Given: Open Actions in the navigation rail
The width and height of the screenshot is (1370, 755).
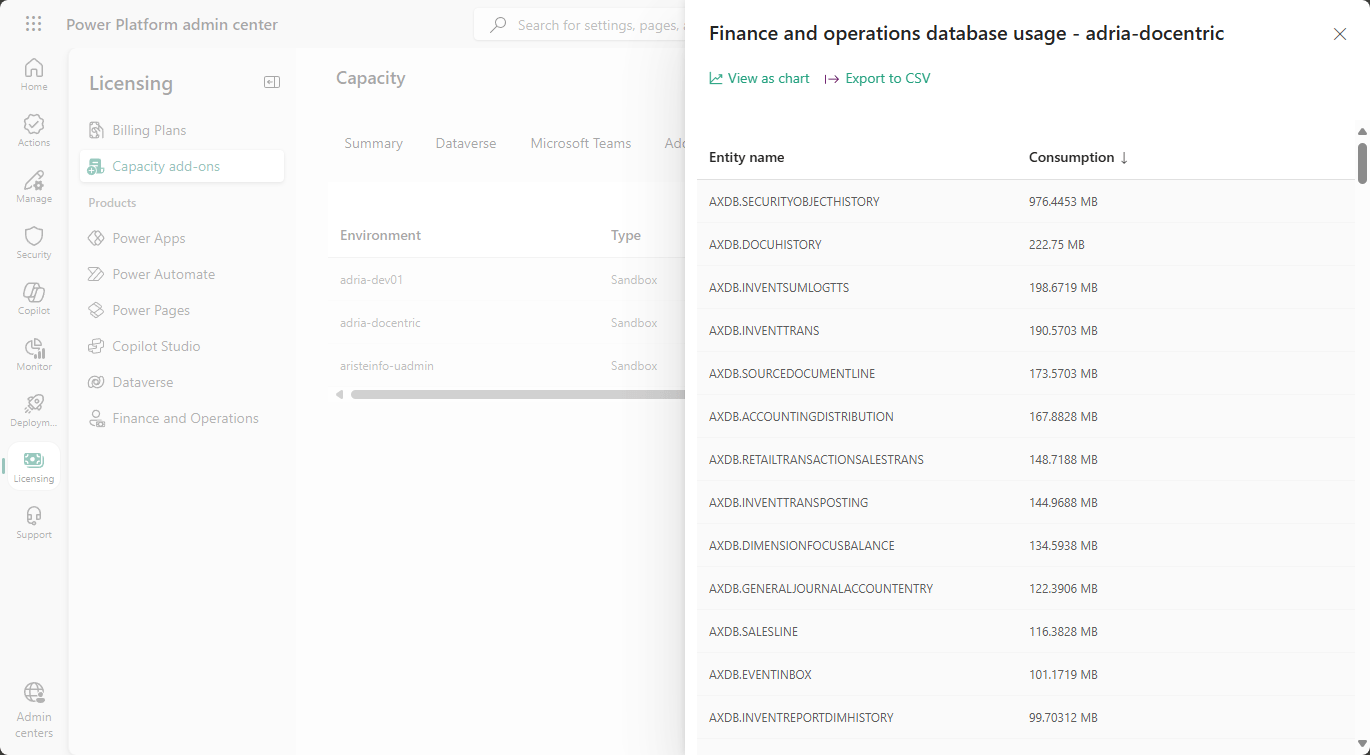Looking at the screenshot, I should [x=34, y=130].
